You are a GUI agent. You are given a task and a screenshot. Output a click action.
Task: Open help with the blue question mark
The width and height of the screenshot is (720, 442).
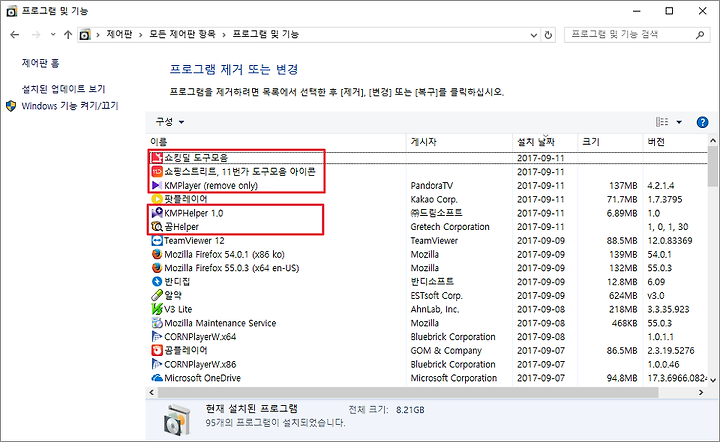(702, 122)
